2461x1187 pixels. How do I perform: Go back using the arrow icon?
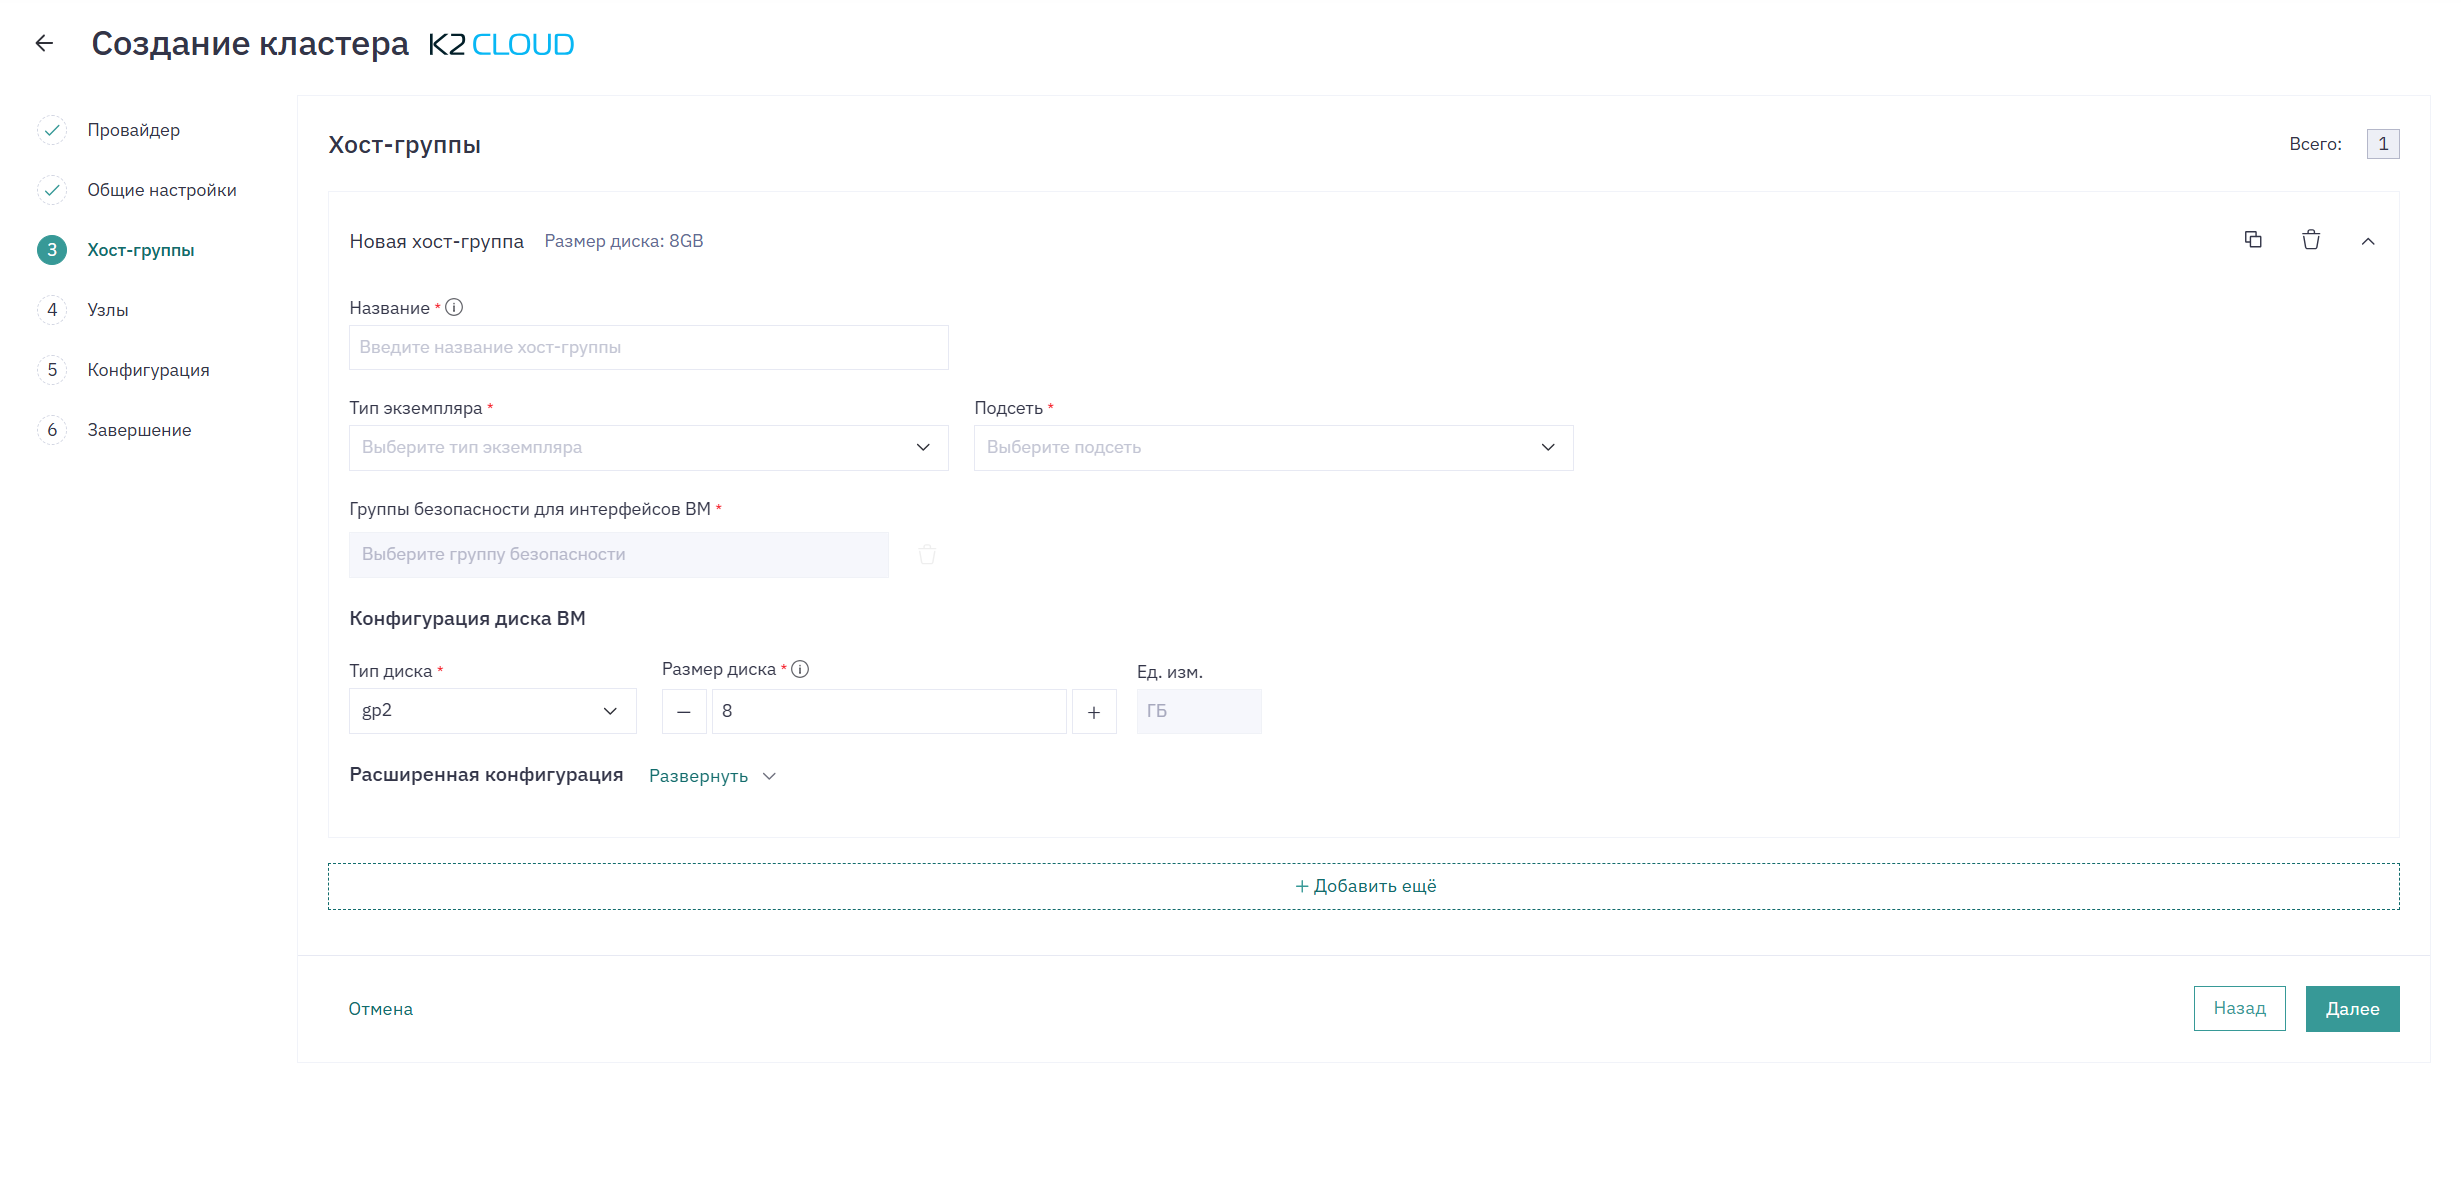click(44, 43)
